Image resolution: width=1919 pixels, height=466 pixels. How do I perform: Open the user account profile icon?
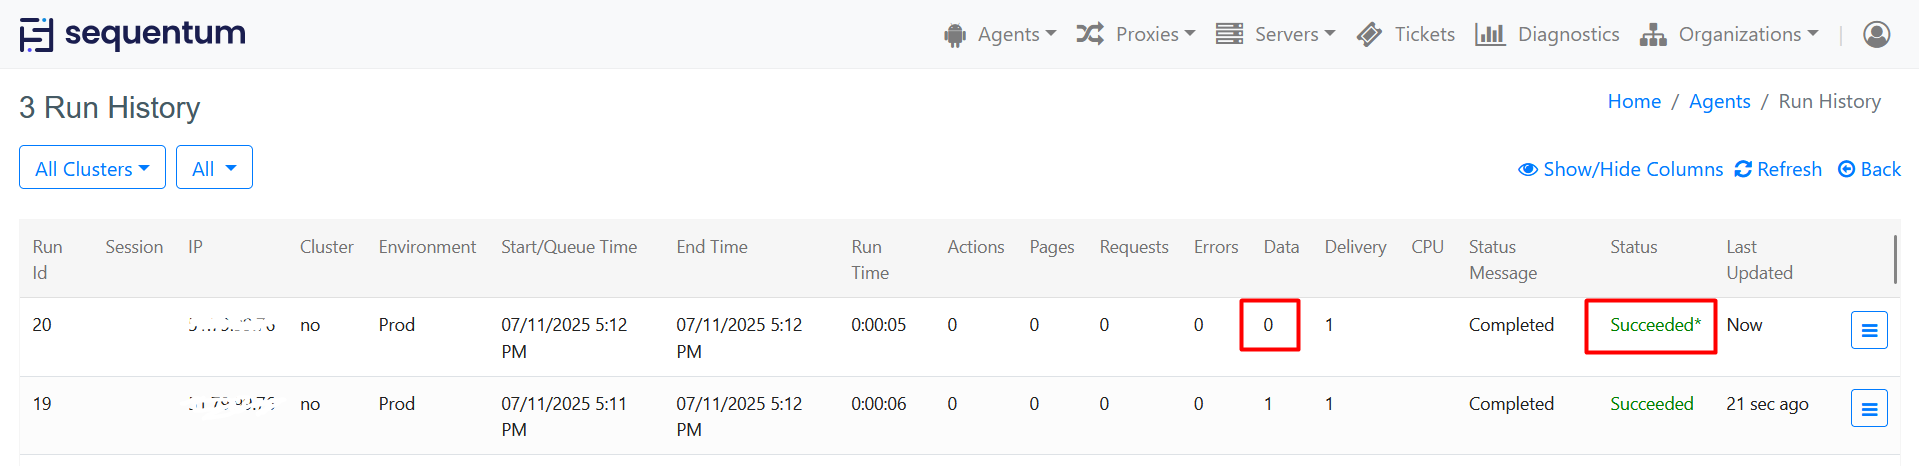pyautogui.click(x=1876, y=34)
